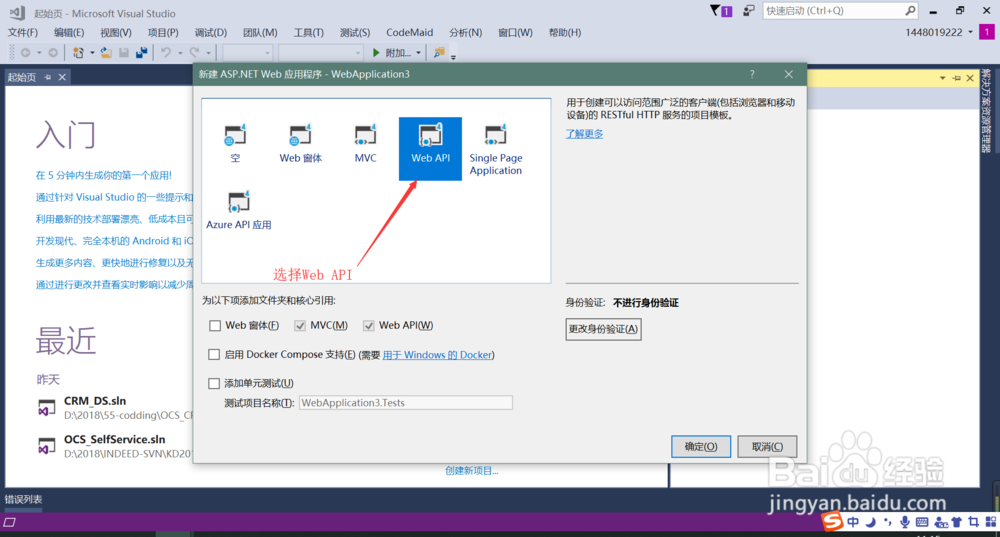Click the find in files toolbar icon
Image resolution: width=1000 pixels, height=537 pixels.
click(439, 53)
